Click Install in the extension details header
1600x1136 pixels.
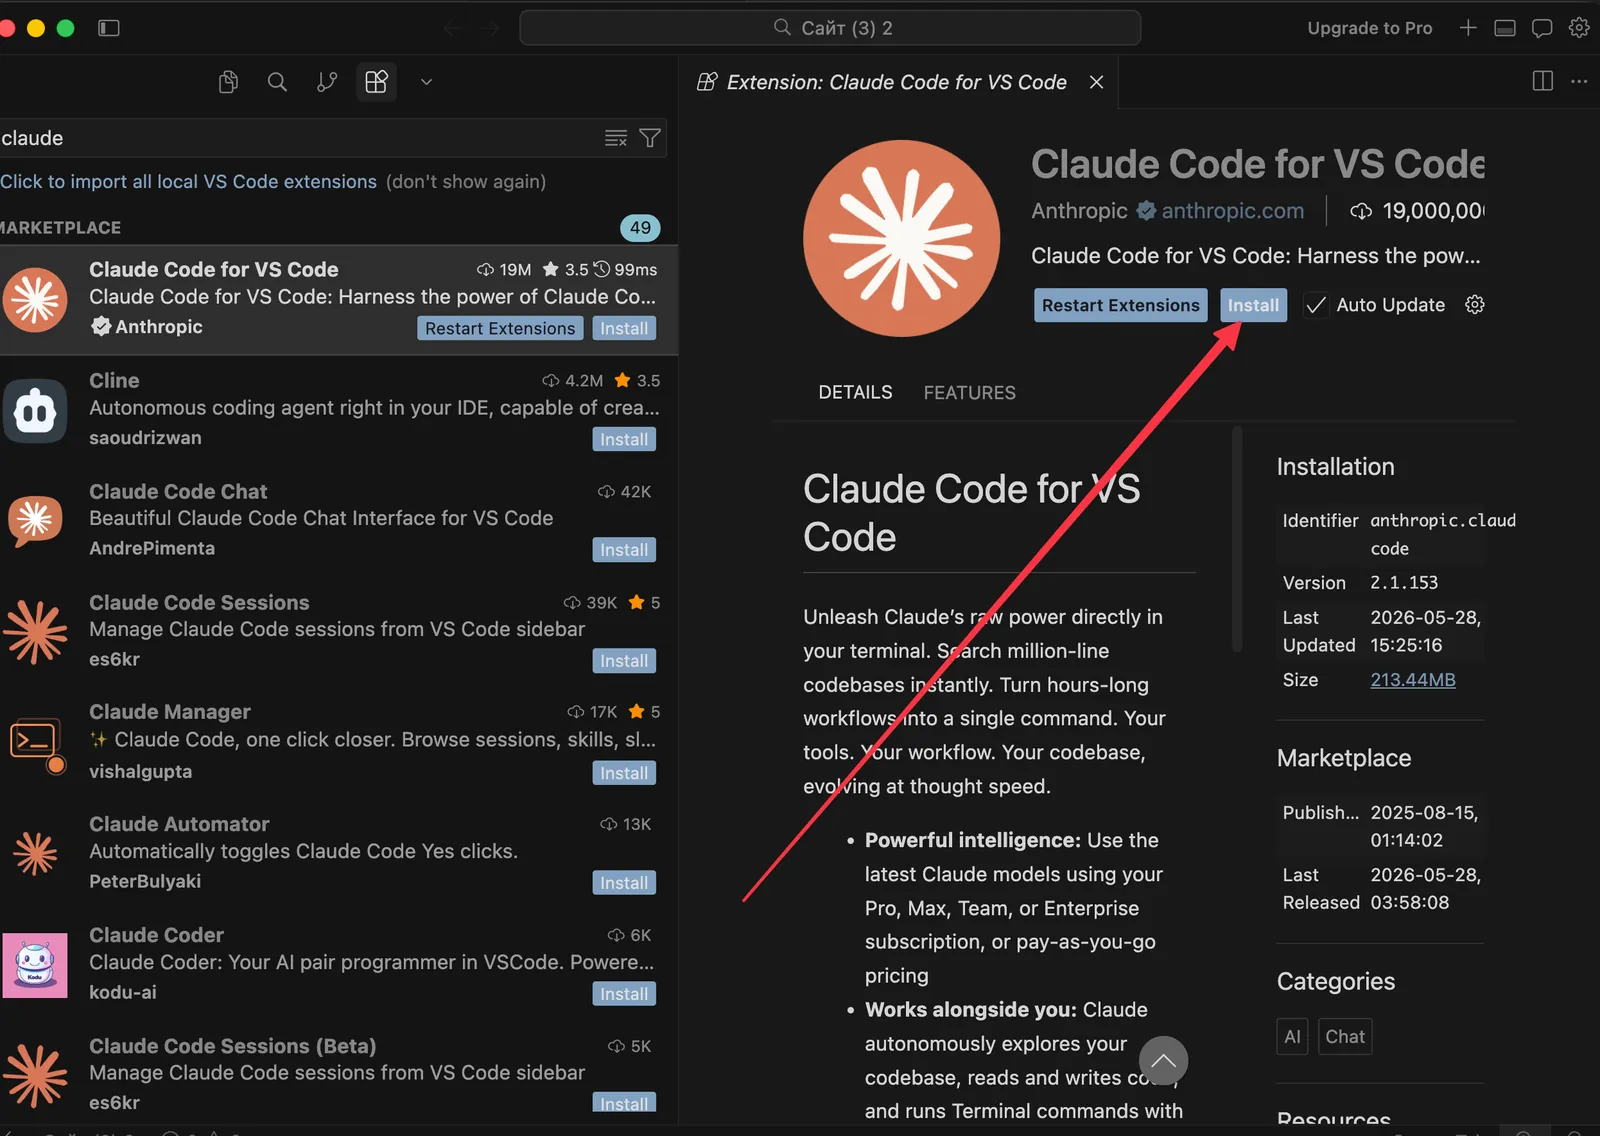pos(1253,305)
